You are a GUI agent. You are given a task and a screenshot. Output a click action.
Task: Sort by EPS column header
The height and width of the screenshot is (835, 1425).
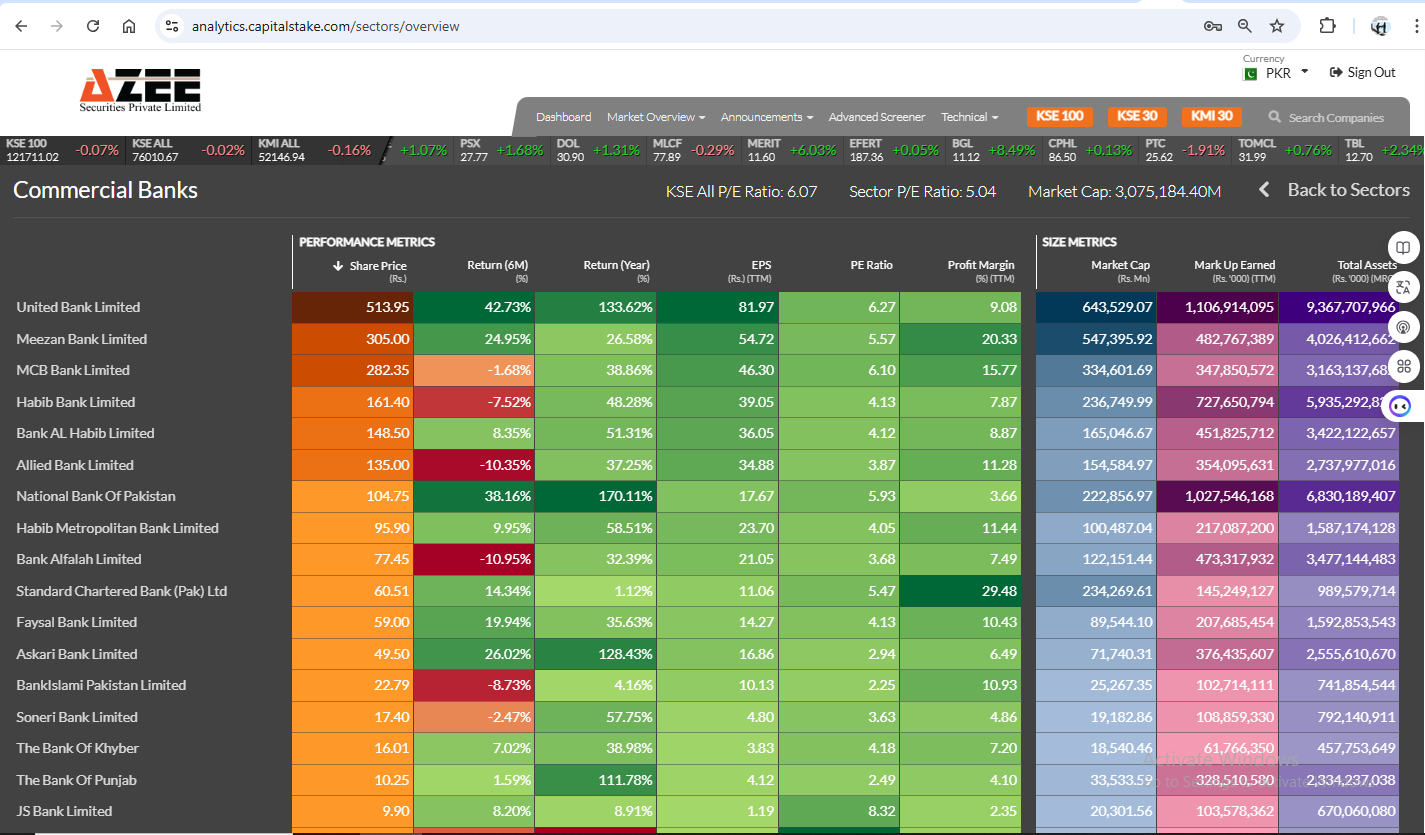pyautogui.click(x=761, y=265)
